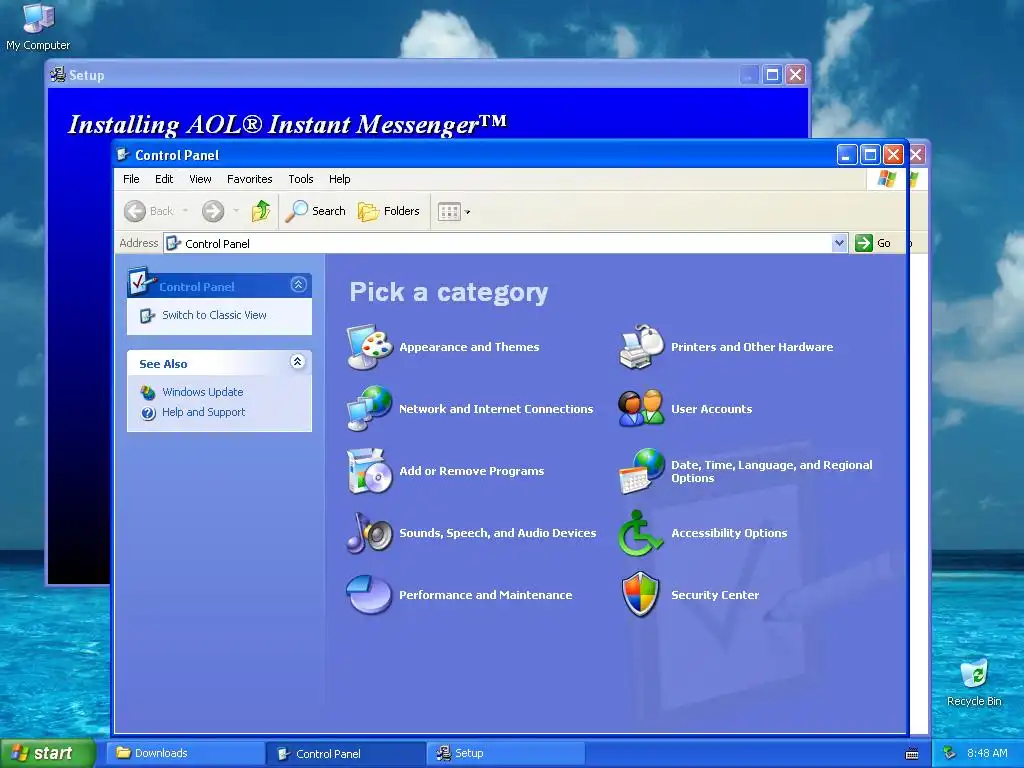Switch to Downloads taskbar button
Screen dimensions: 1024x768
pyautogui.click(x=185, y=753)
